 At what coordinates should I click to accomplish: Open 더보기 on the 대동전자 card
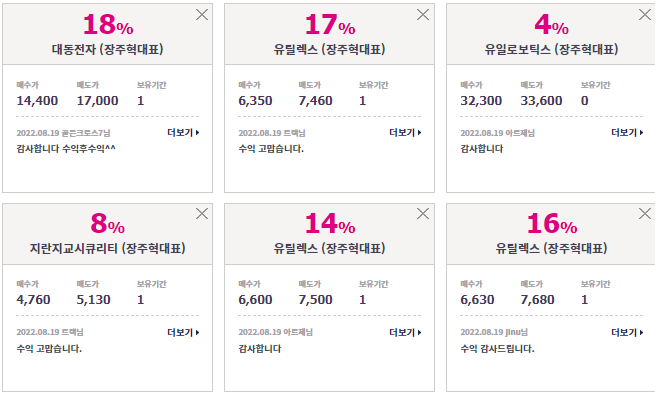[x=183, y=133]
